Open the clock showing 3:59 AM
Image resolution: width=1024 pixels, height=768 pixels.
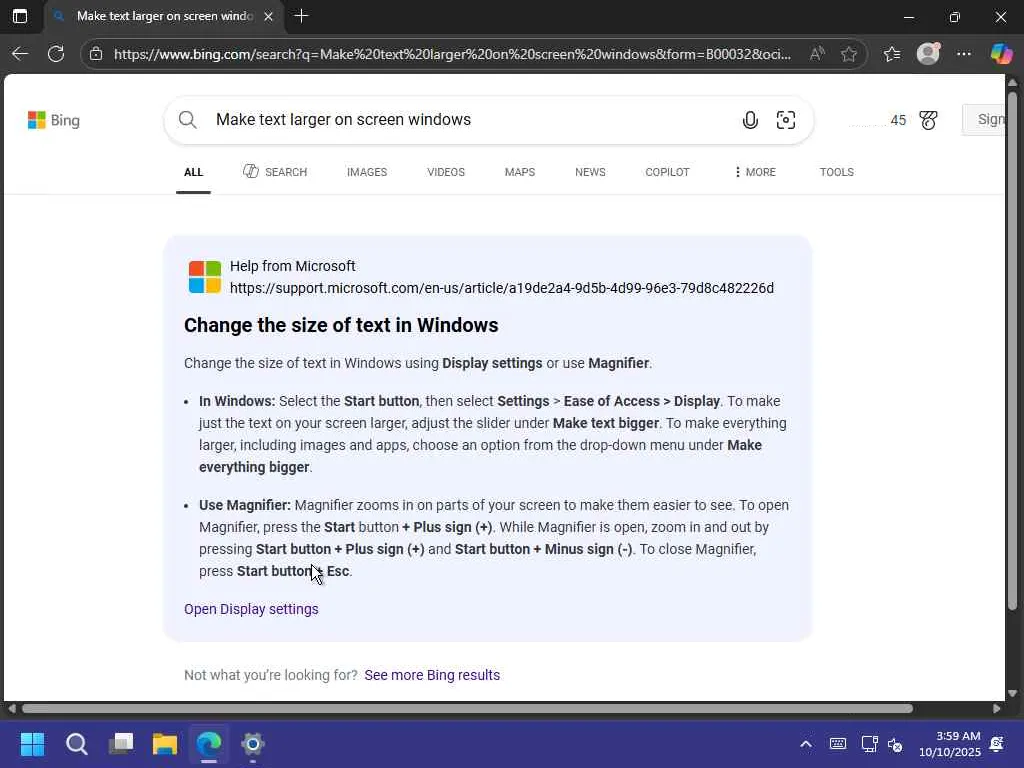tap(950, 744)
